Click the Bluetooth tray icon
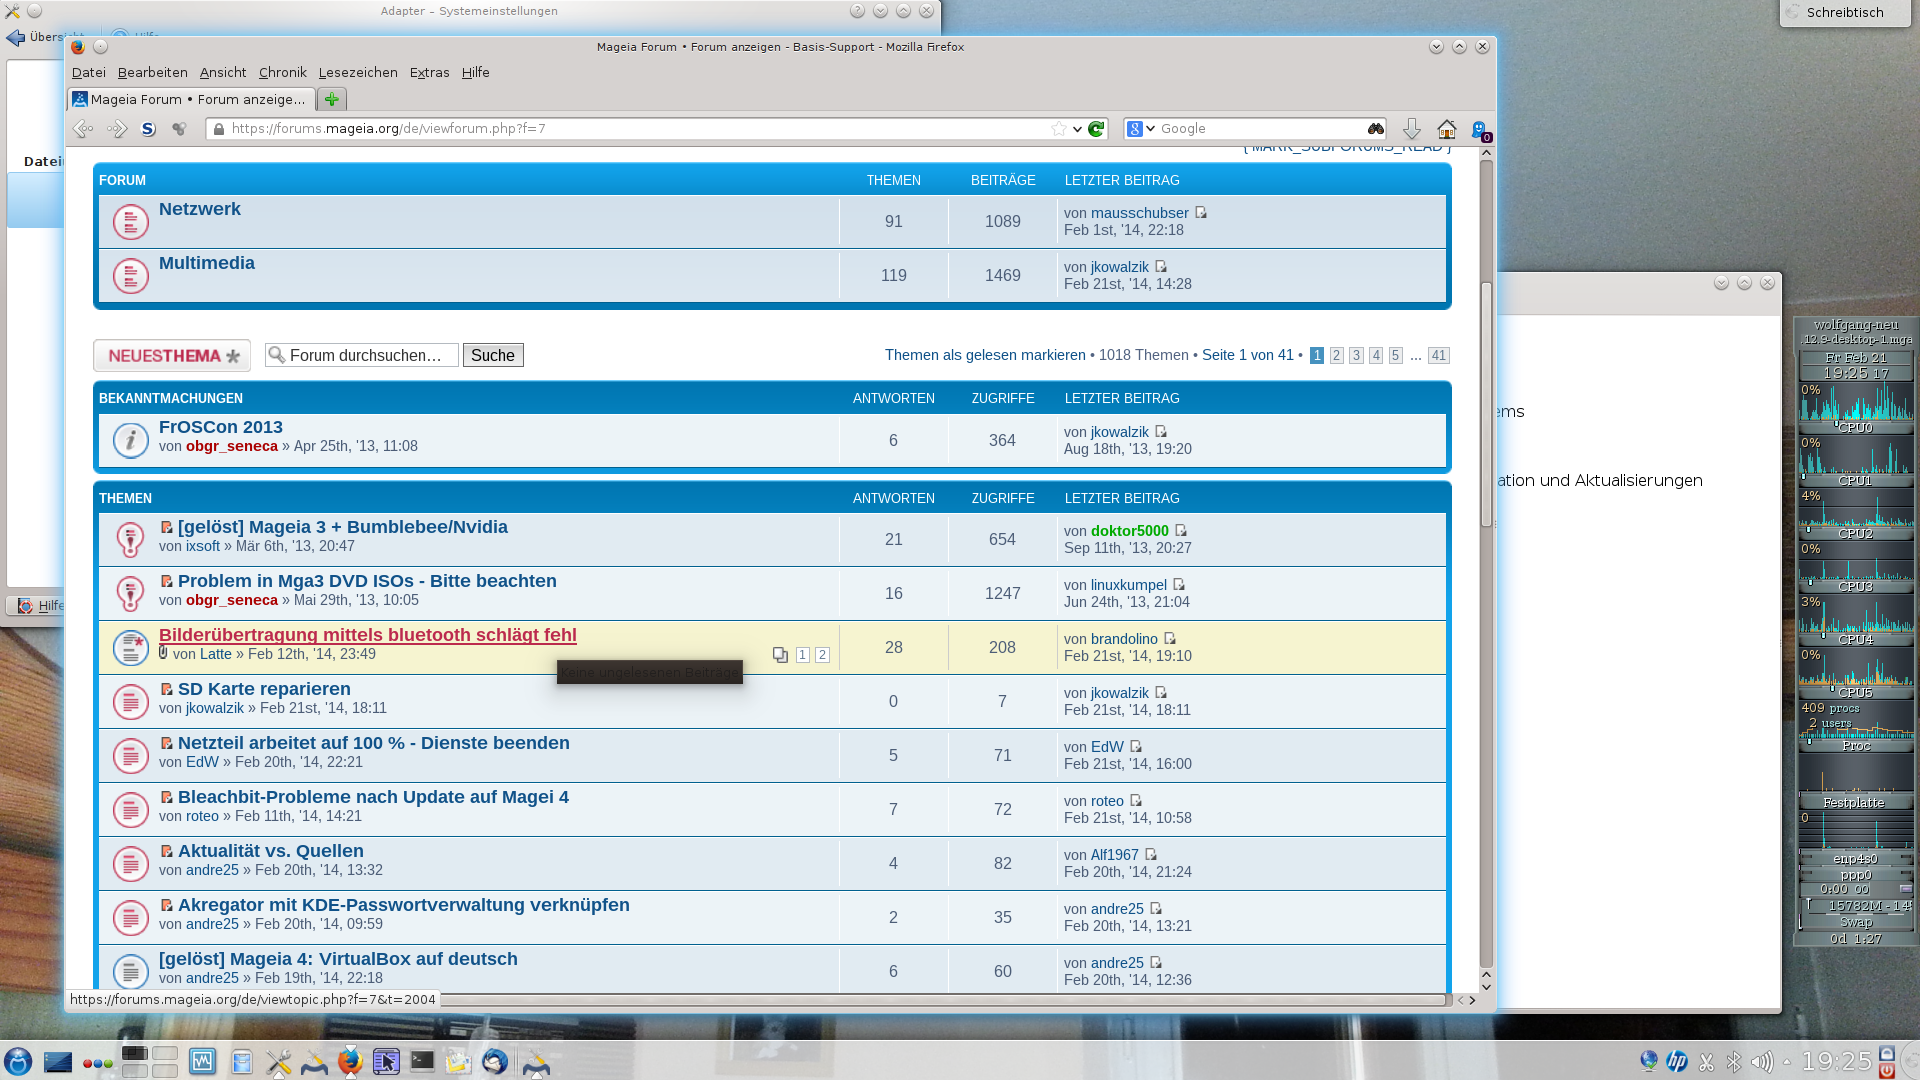1920x1080 pixels. point(1735,1061)
